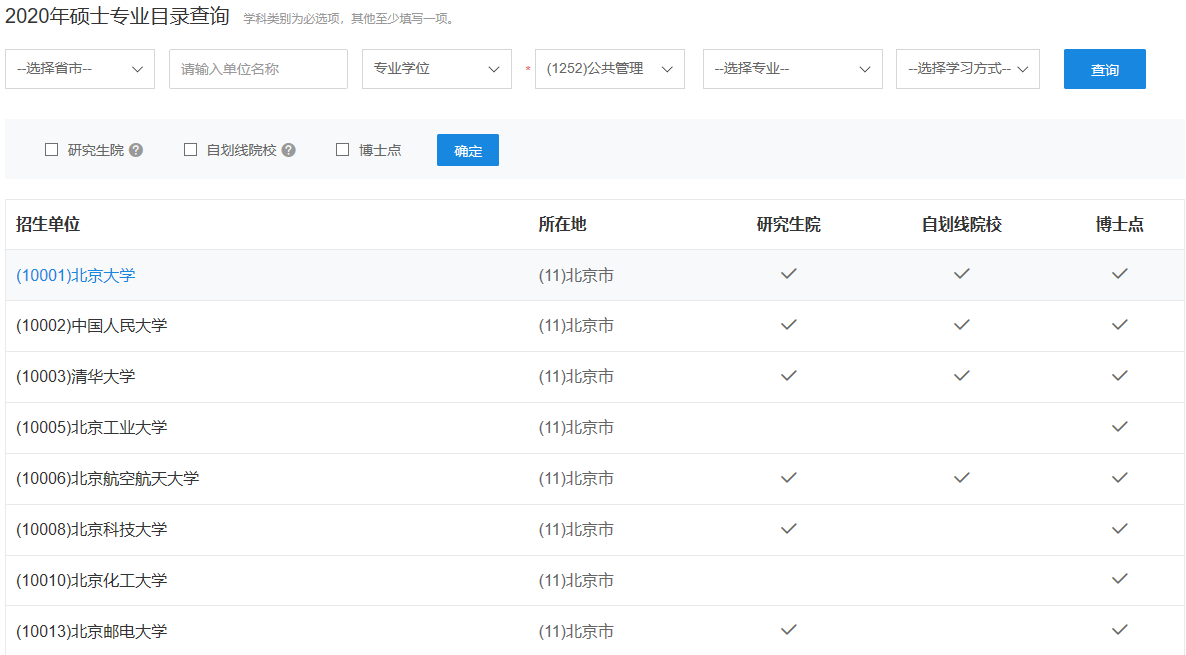This screenshot has height=655, width=1186.
Task: Click 博士点 checkmark in 北京大学 row
Action: pyautogui.click(x=1119, y=274)
